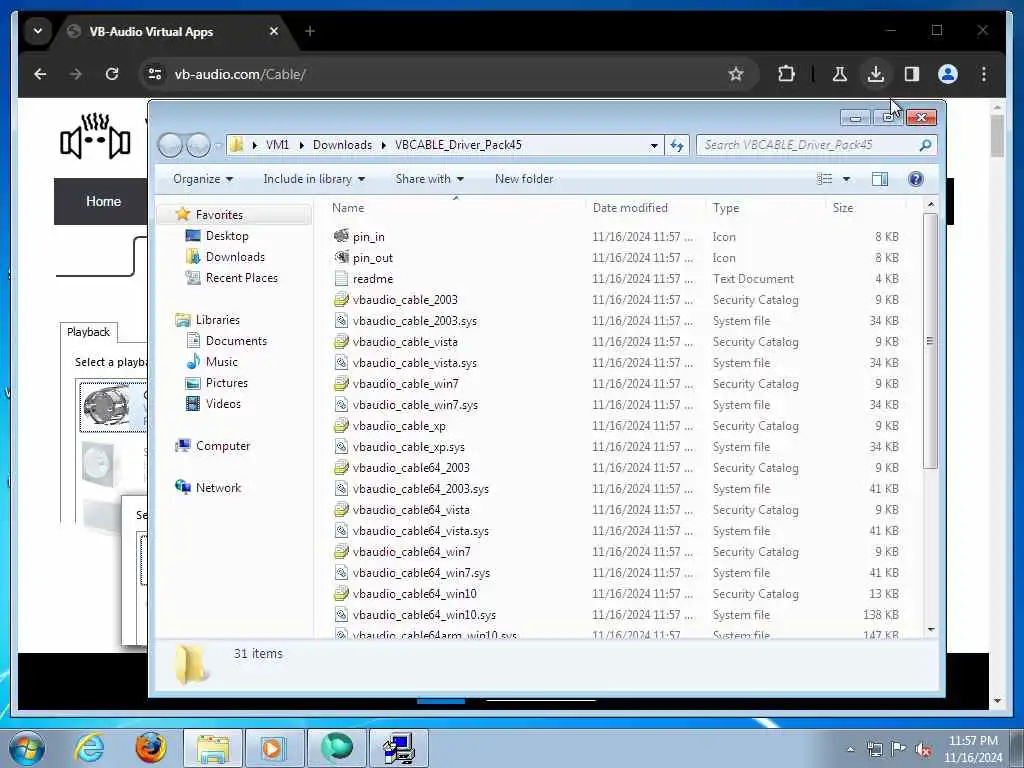The width and height of the screenshot is (1024, 768).
Task: View site information icon in address bar
Action: 155,74
